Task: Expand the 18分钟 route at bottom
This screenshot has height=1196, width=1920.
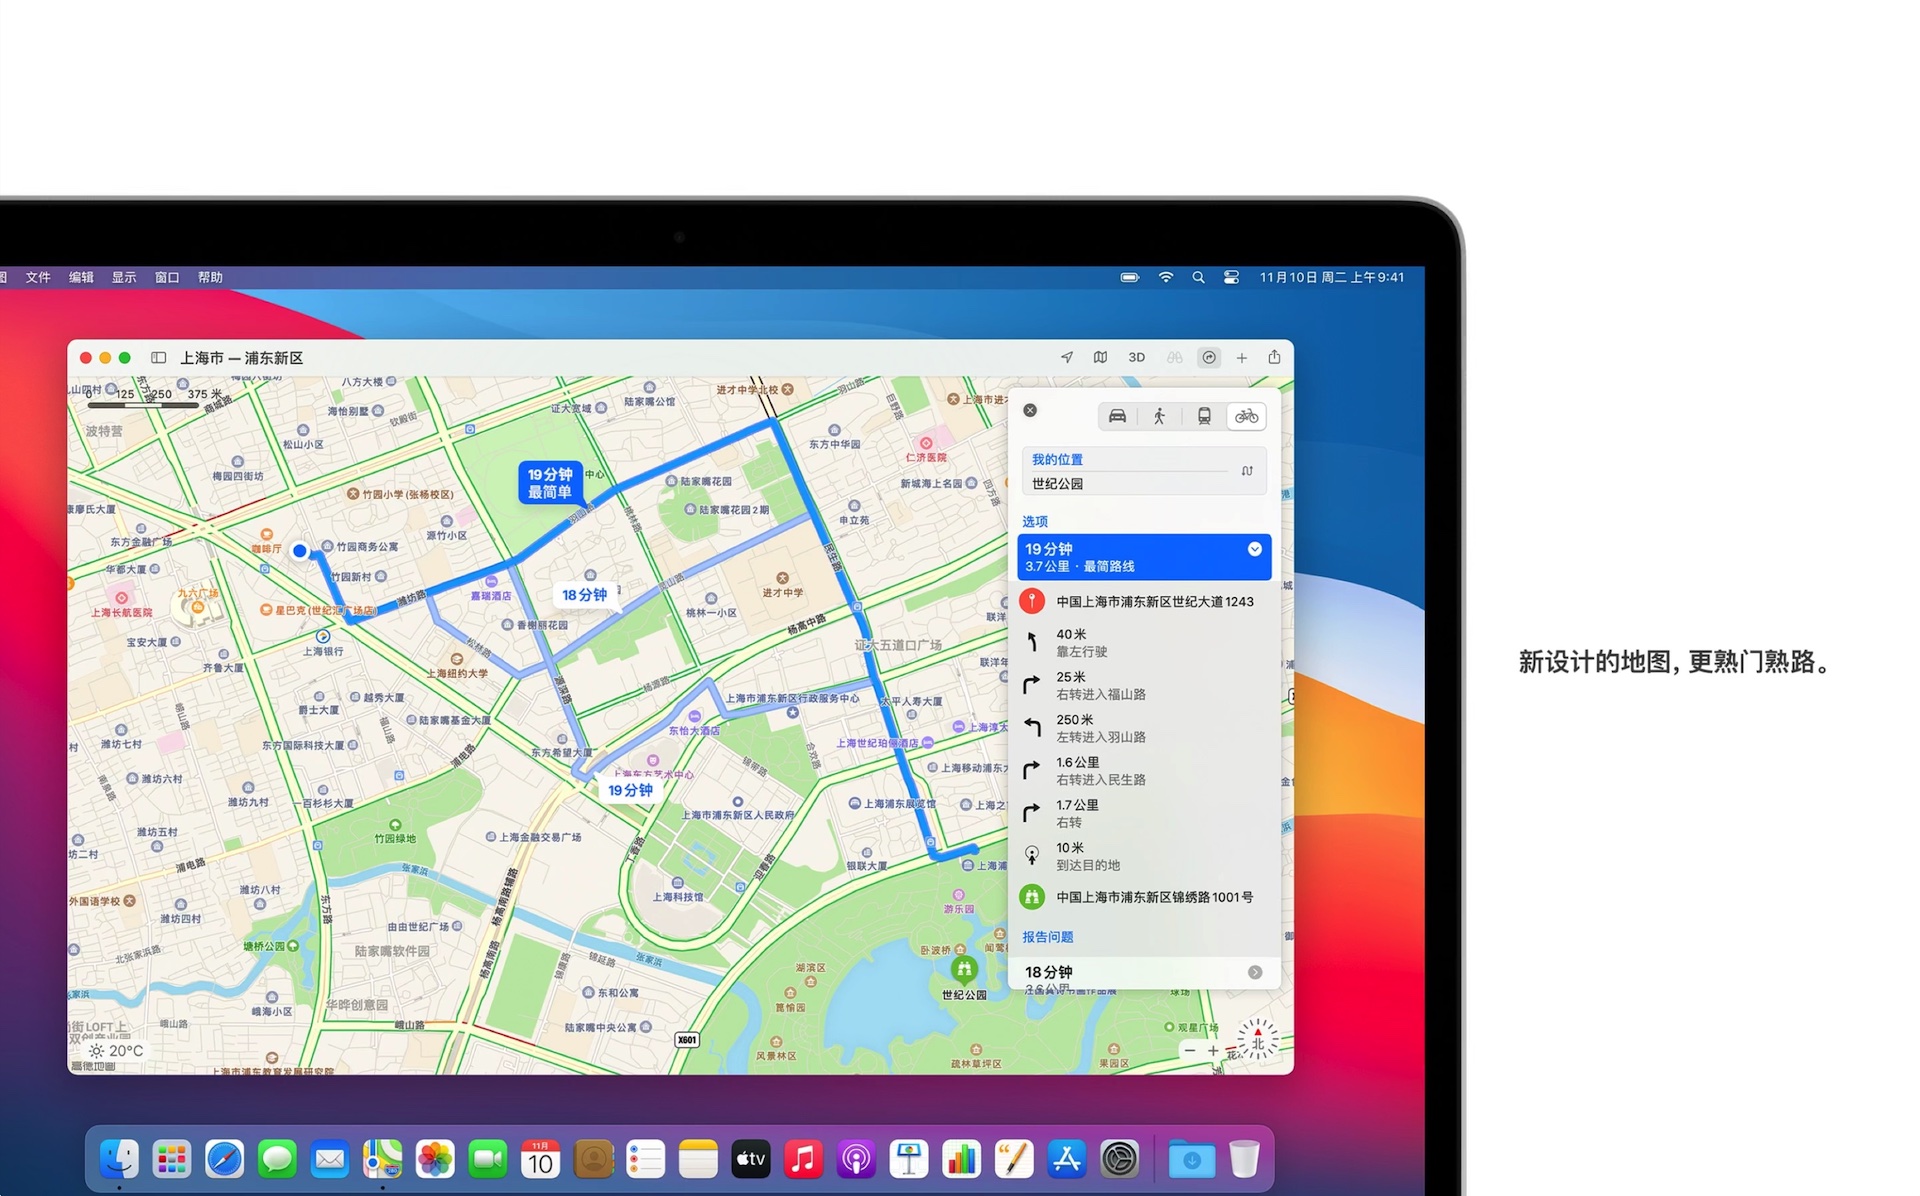Action: pyautogui.click(x=1254, y=972)
